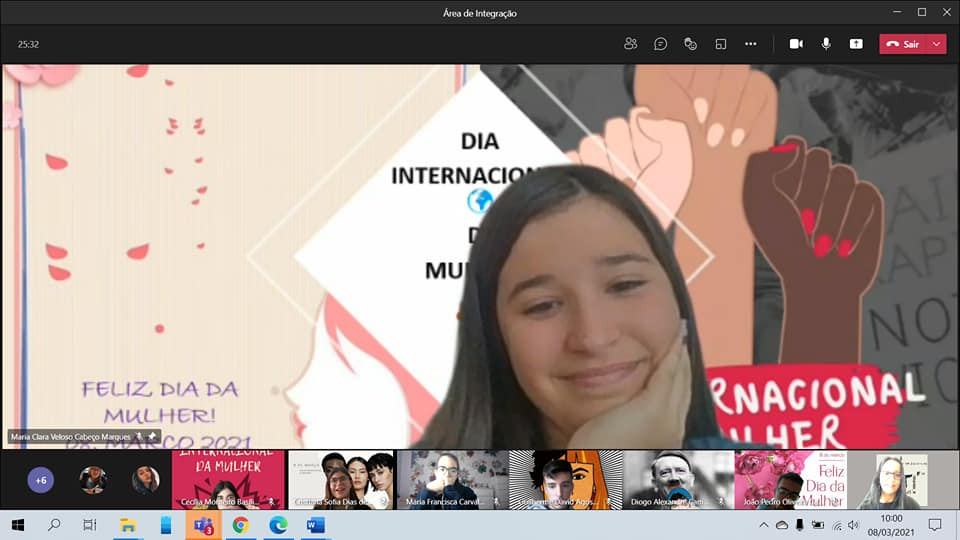The image size is (960, 540).
Task: Expand the hidden system tray icons chevron
Action: pos(764,525)
